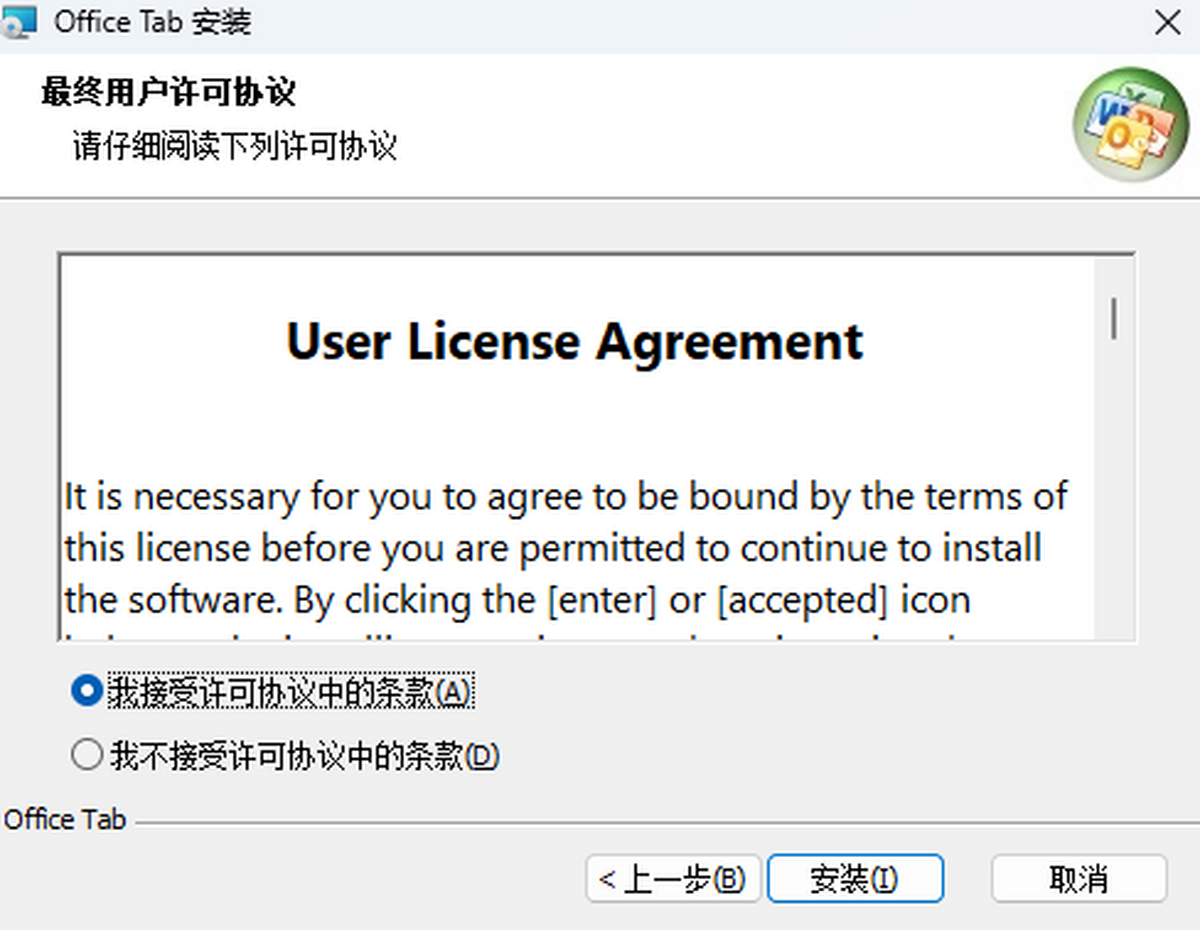
Task: Select the 我接受许可协议中的条款 radio circle
Action: 87,691
